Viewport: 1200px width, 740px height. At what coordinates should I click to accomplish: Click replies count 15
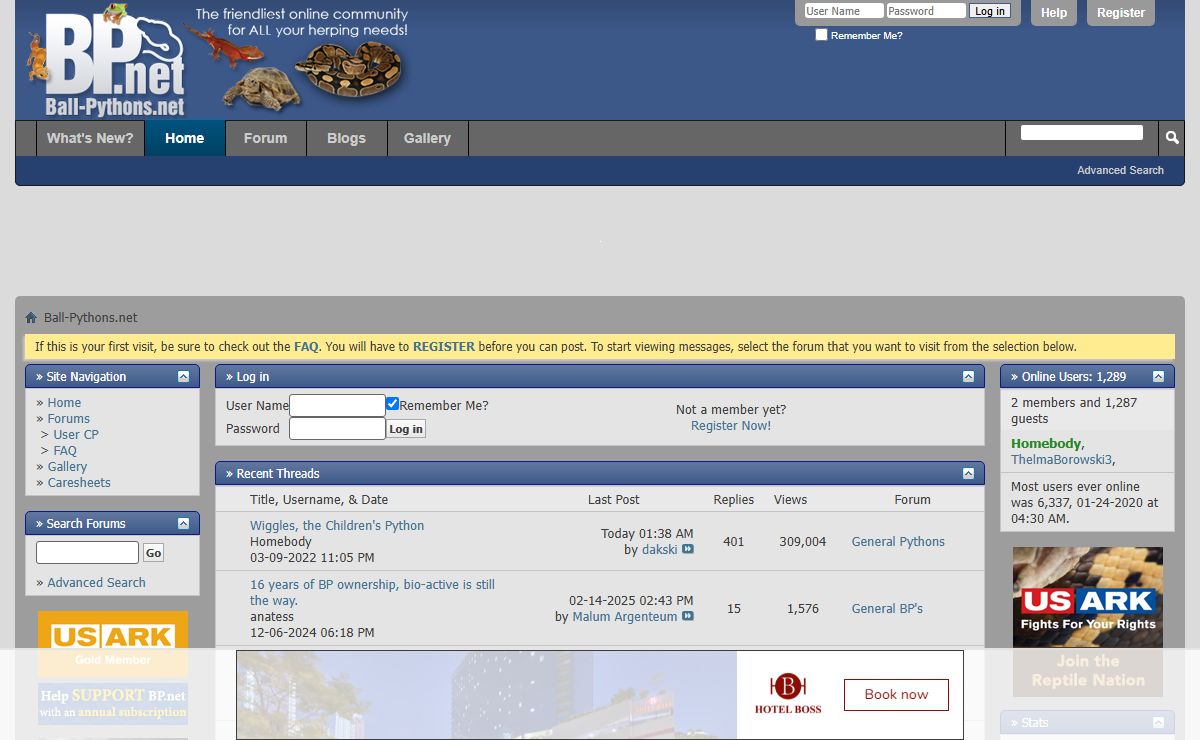tap(734, 609)
